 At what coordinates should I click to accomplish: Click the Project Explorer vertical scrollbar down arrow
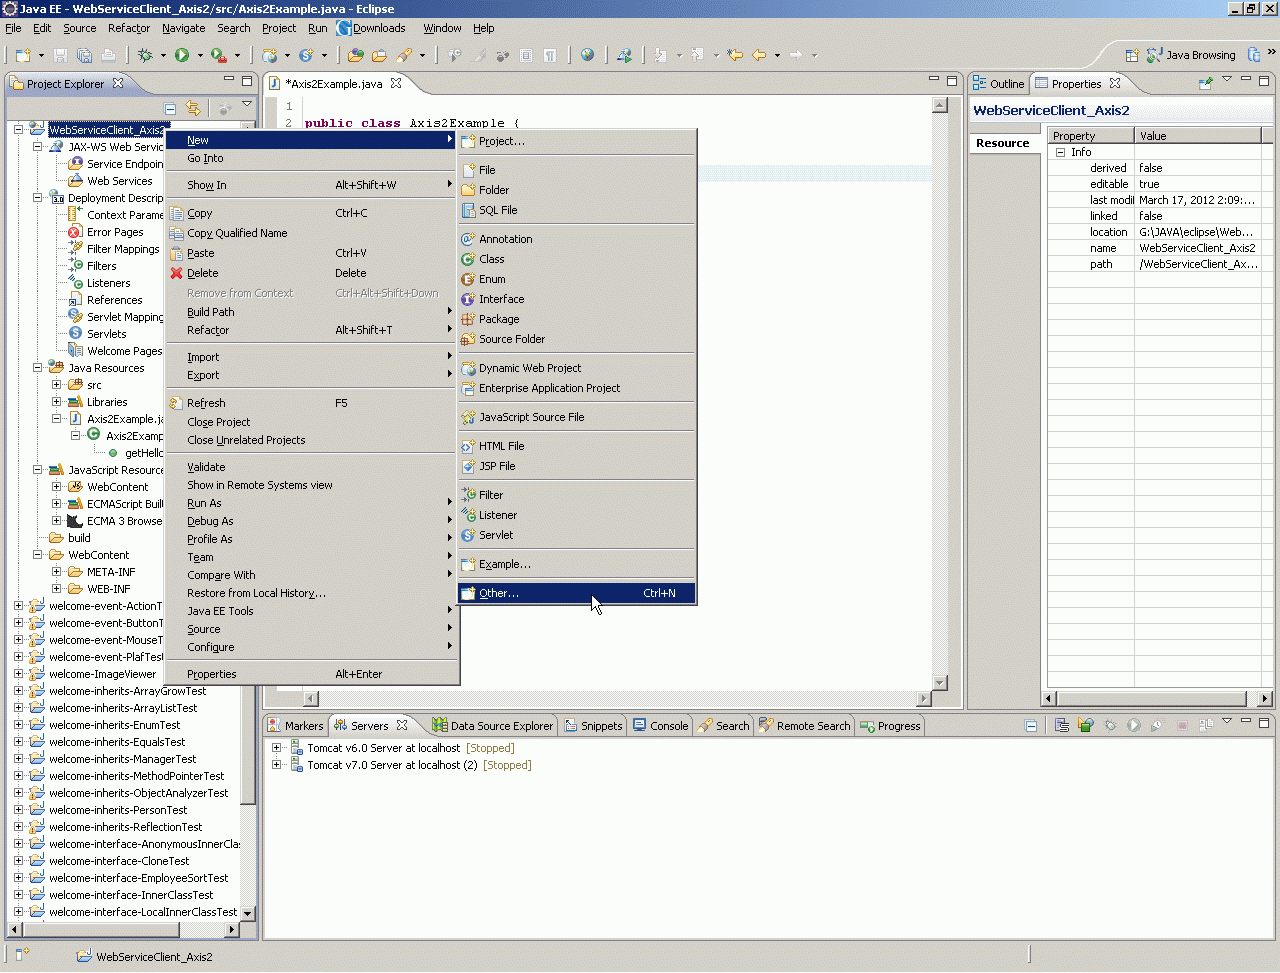(248, 913)
